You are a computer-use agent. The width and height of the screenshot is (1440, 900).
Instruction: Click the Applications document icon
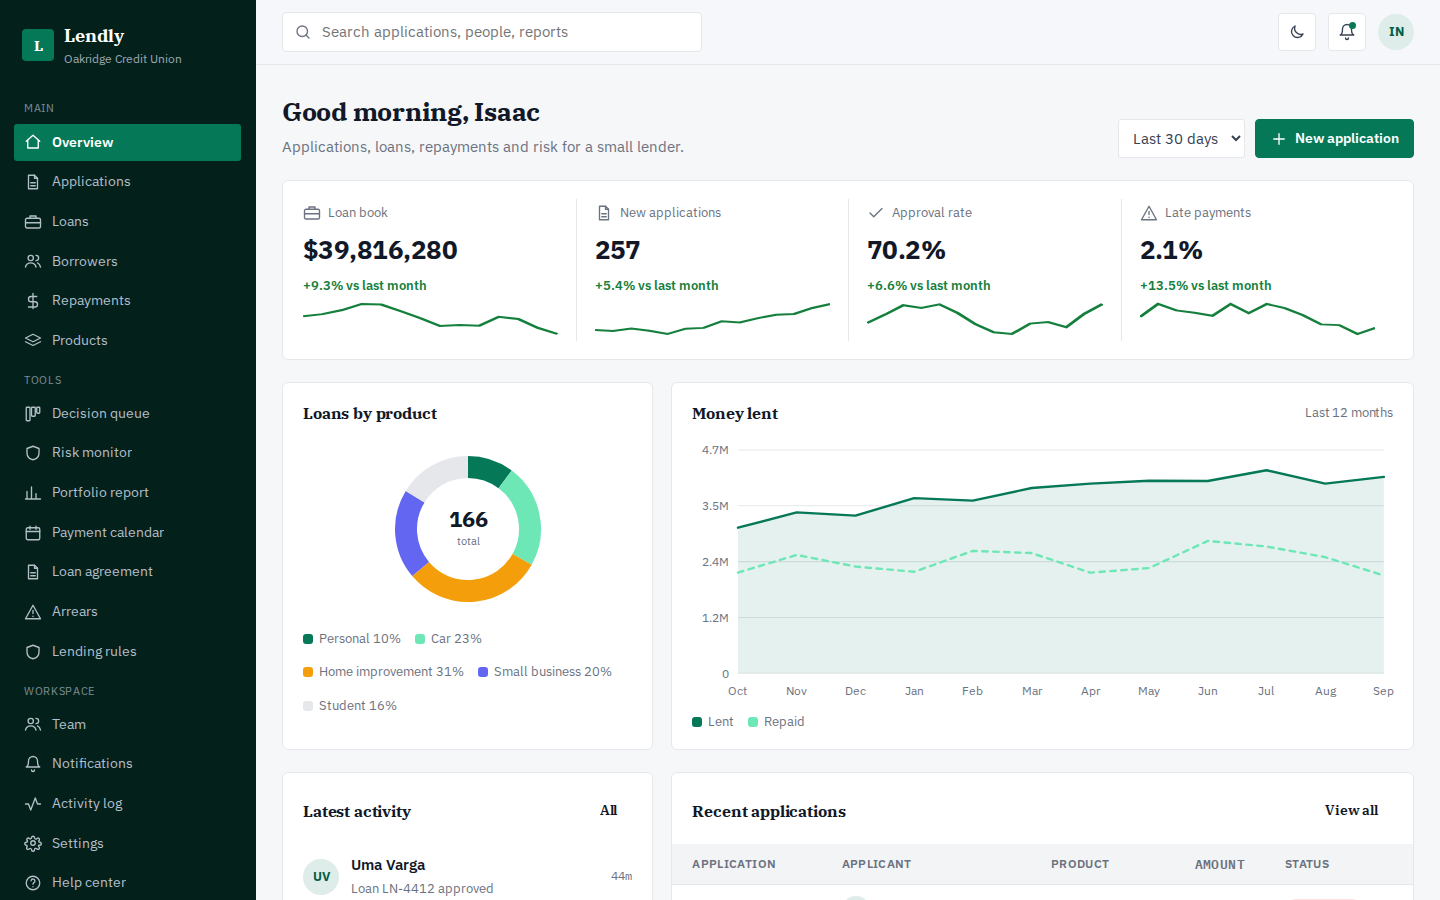coord(33,182)
